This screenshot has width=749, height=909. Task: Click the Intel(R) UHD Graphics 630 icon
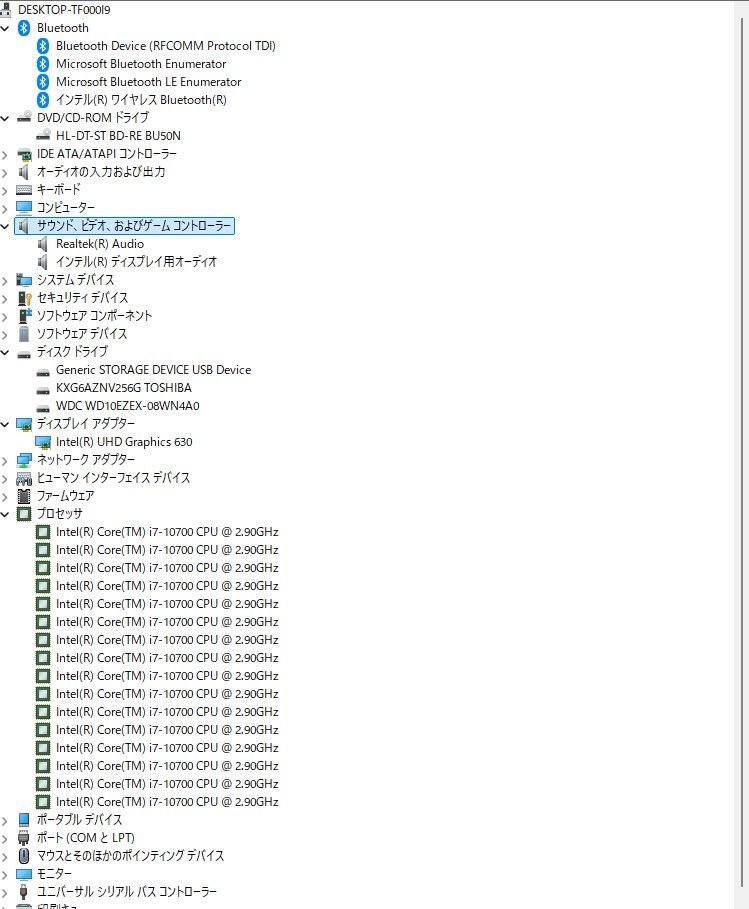pyautogui.click(x=43, y=442)
